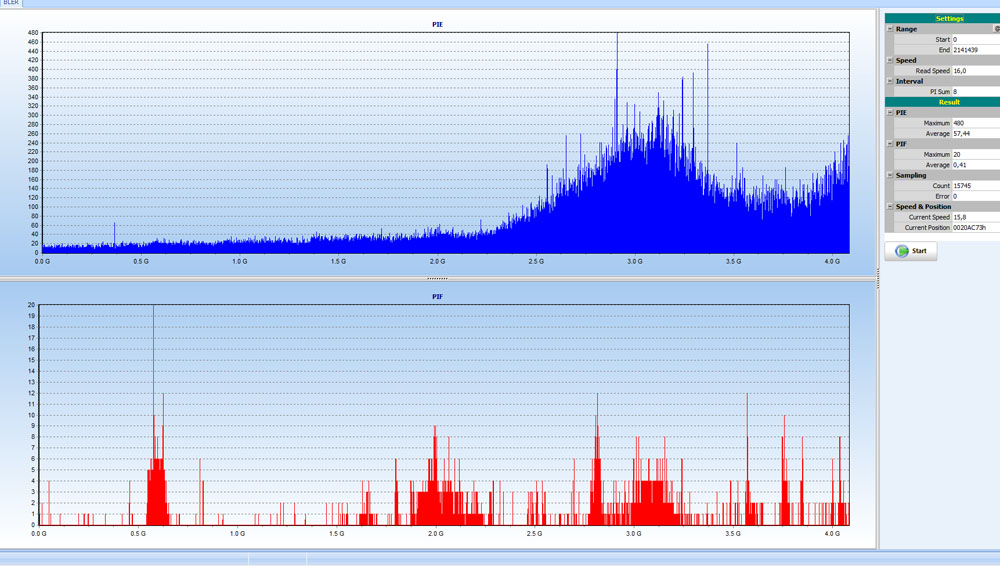Click the Current Position label
Viewport: 1000px width, 566px height.
[x=927, y=227]
